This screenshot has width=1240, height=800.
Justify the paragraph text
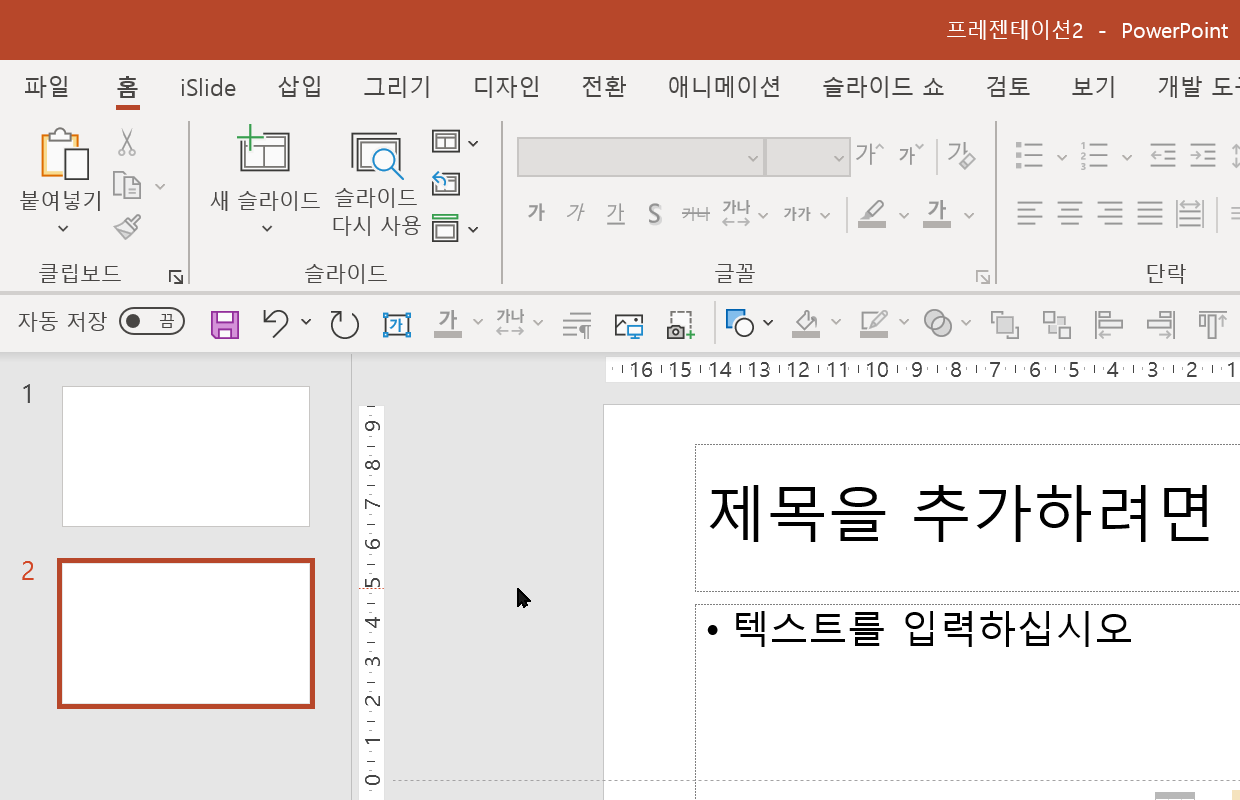point(1150,212)
